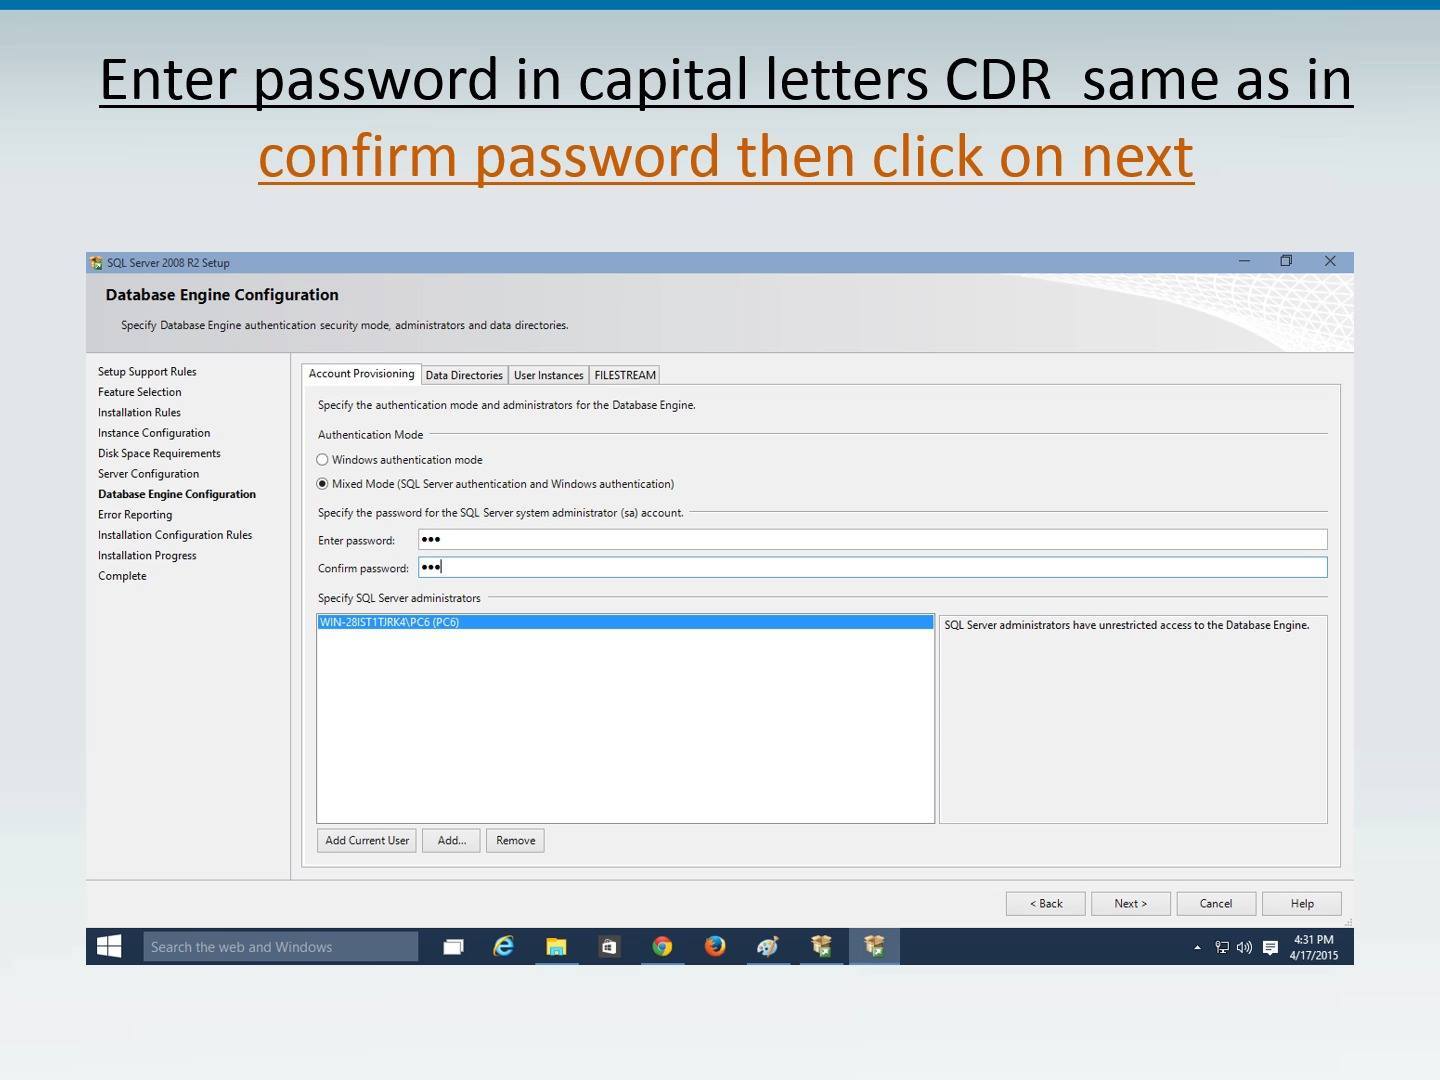Close the SQL Server Setup window
This screenshot has width=1440, height=1080.
[1330, 261]
